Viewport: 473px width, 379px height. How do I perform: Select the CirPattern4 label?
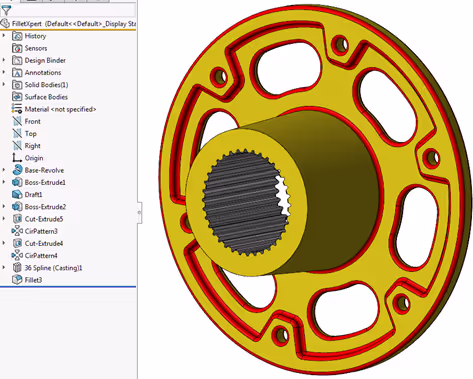(x=41, y=256)
